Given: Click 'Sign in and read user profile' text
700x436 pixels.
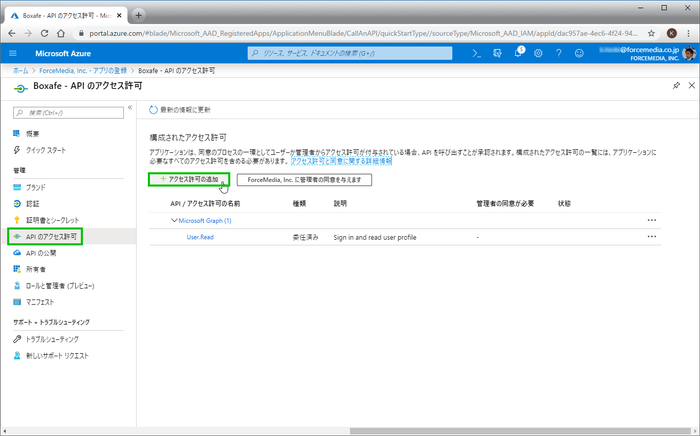Looking at the screenshot, I should click(375, 237).
